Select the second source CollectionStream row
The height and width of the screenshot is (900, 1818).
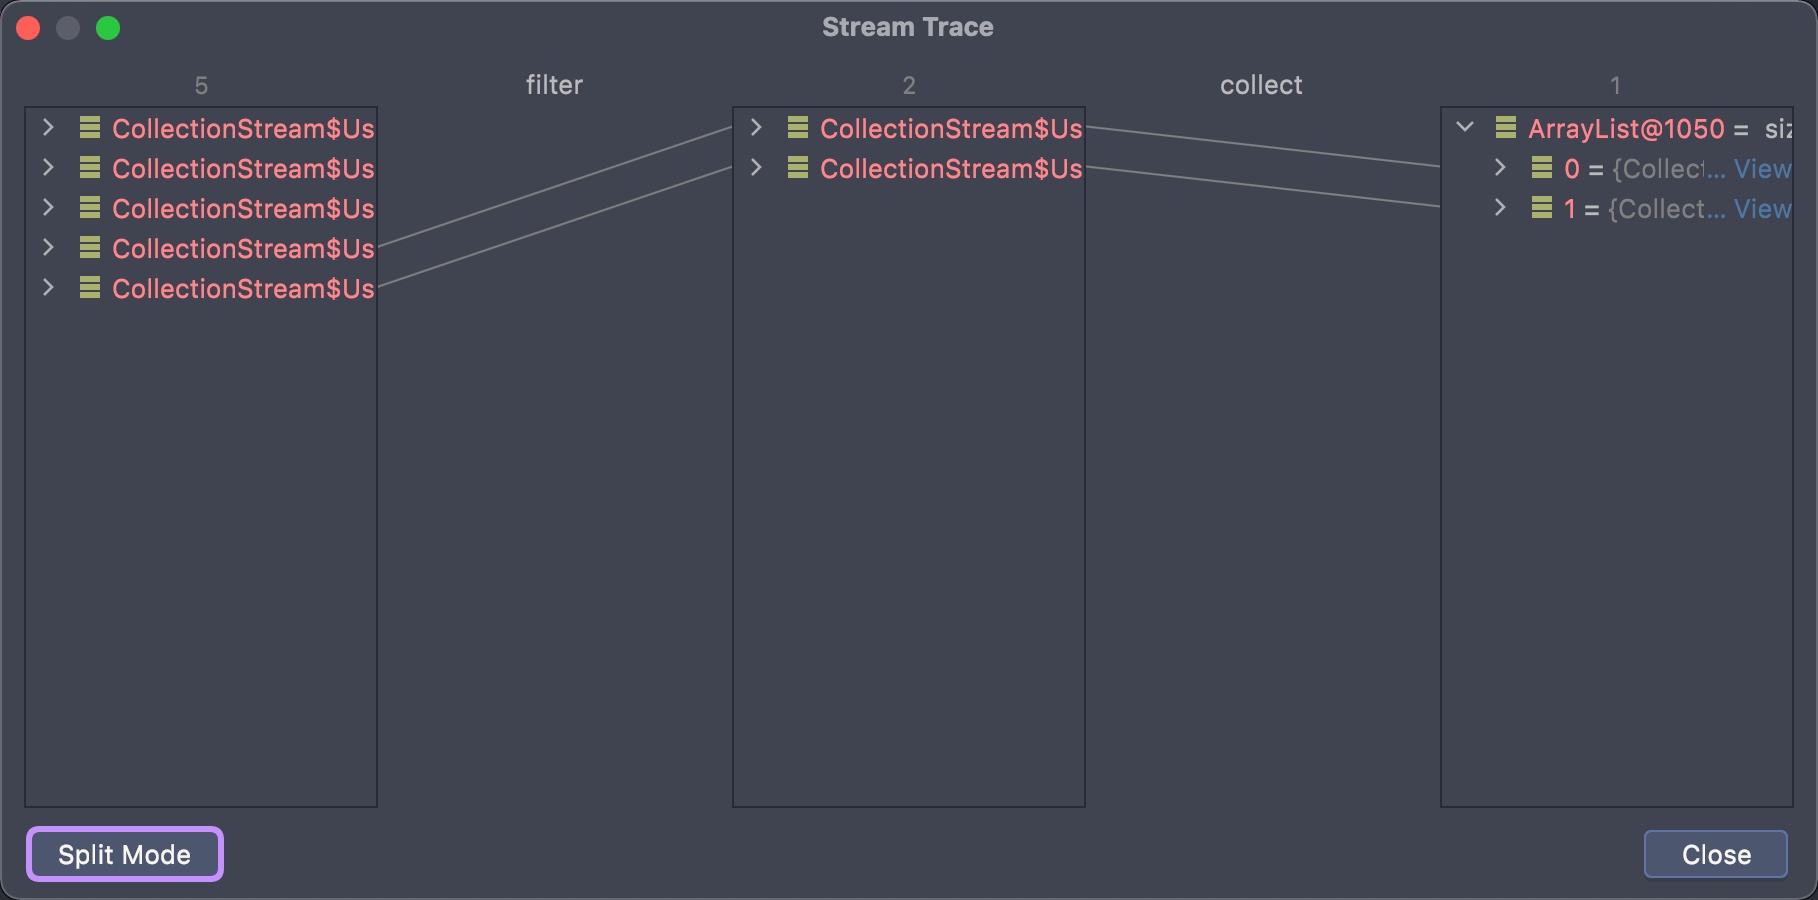pos(243,169)
